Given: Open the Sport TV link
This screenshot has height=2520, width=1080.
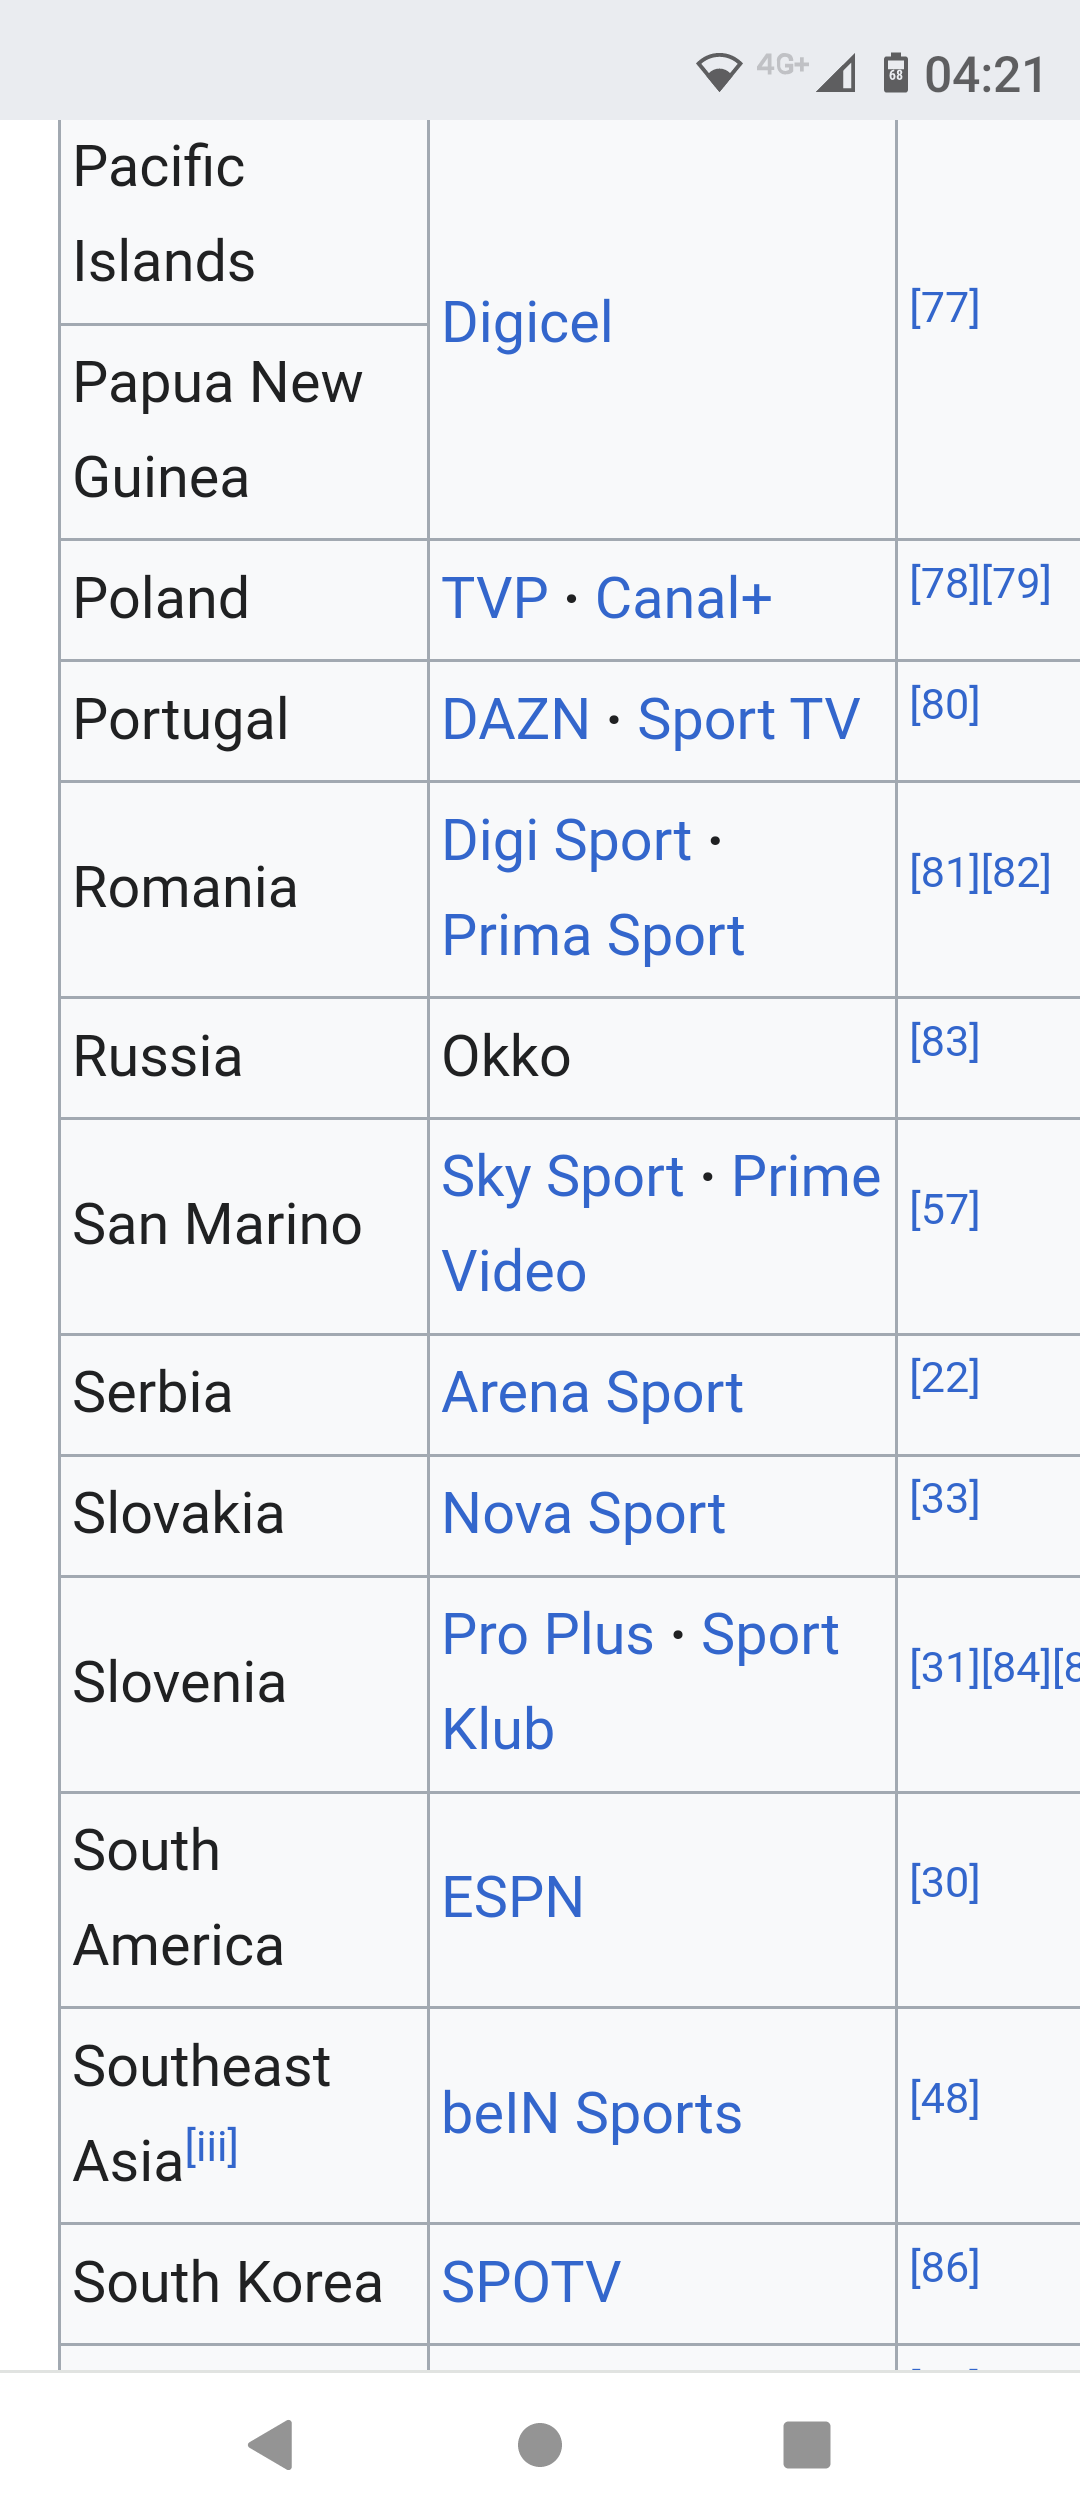Looking at the screenshot, I should 749,720.
